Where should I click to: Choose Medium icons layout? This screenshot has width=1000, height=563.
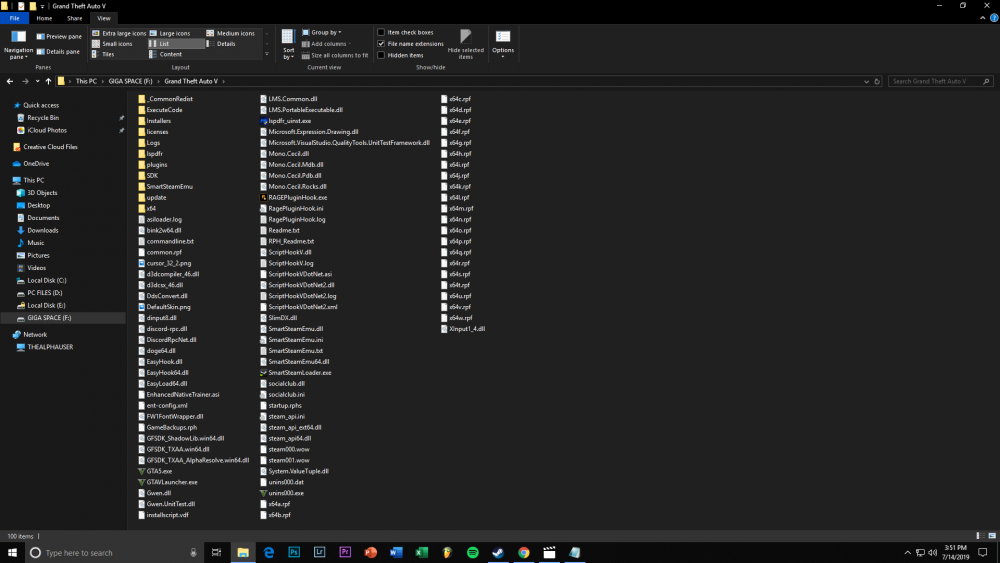[230, 33]
